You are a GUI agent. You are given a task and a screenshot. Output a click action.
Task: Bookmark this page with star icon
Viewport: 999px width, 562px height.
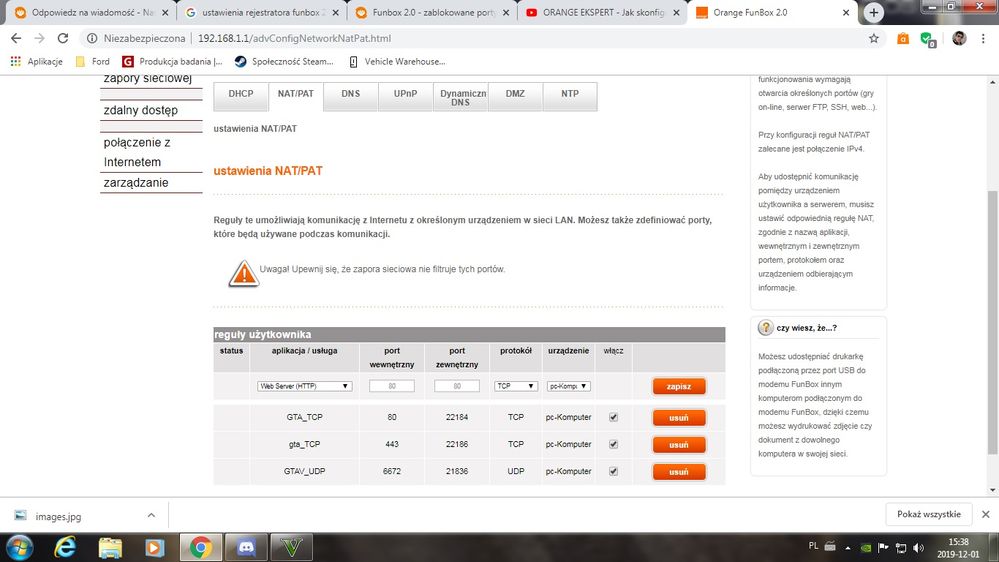click(x=873, y=38)
